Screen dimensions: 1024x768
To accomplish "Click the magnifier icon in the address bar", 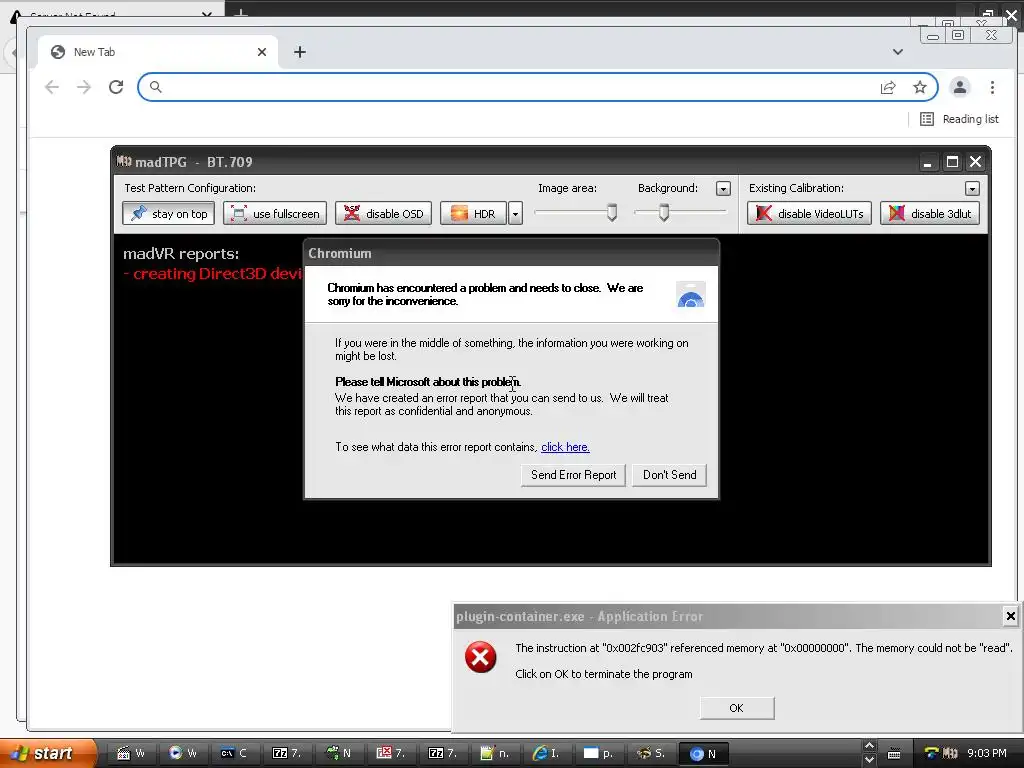I will click(155, 87).
